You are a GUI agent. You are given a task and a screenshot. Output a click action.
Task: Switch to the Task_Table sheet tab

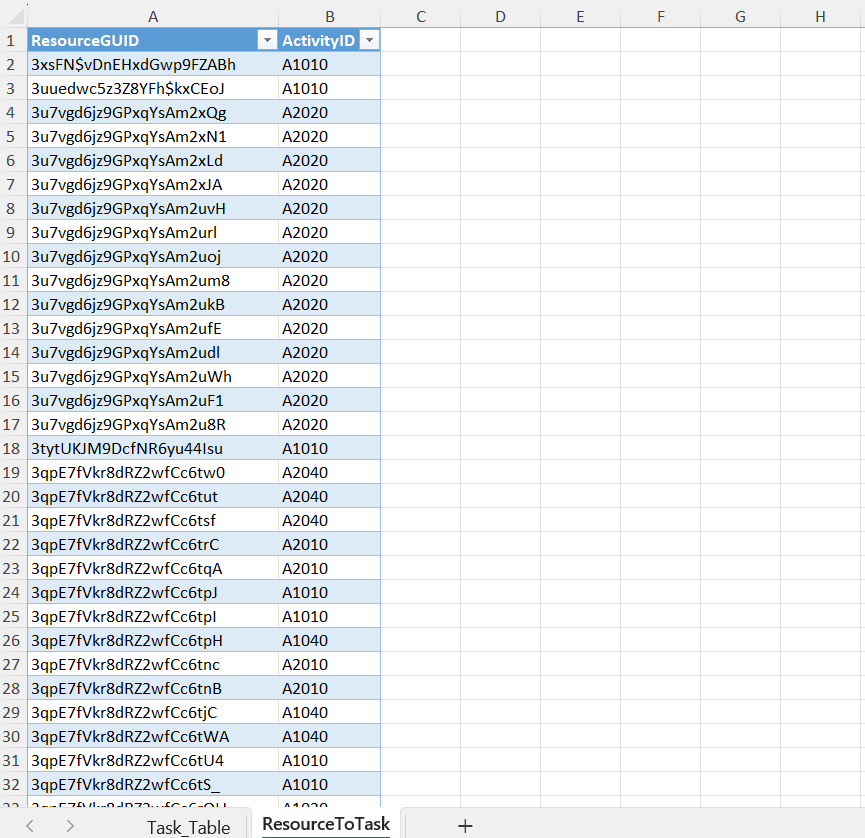click(x=188, y=824)
